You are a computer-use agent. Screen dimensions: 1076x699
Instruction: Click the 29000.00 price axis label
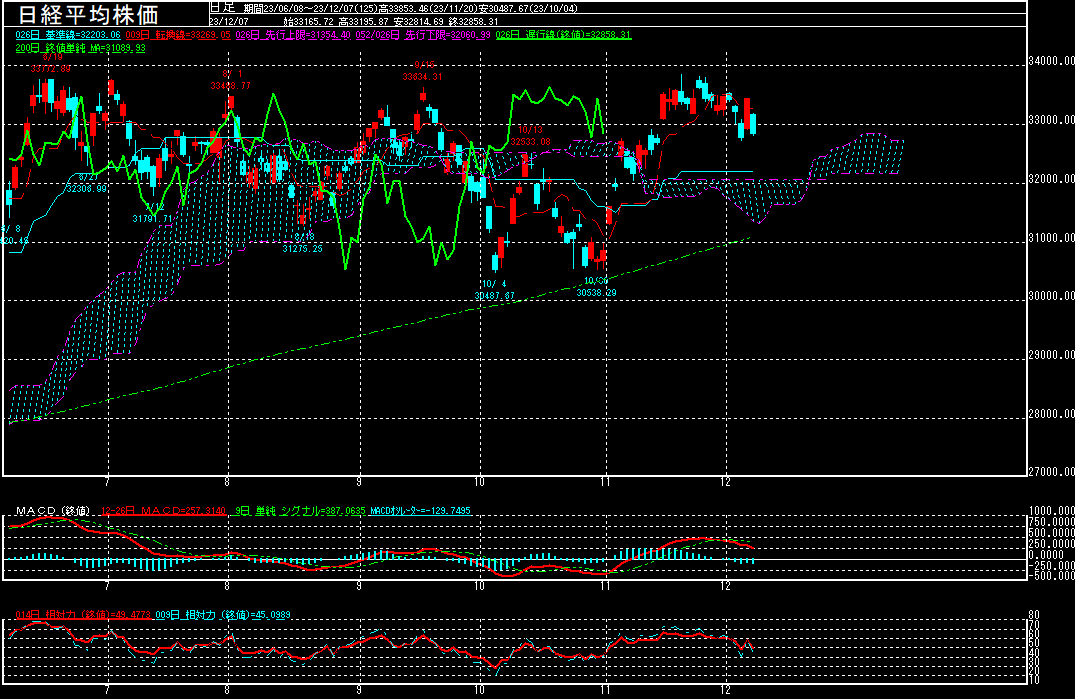coord(1051,355)
